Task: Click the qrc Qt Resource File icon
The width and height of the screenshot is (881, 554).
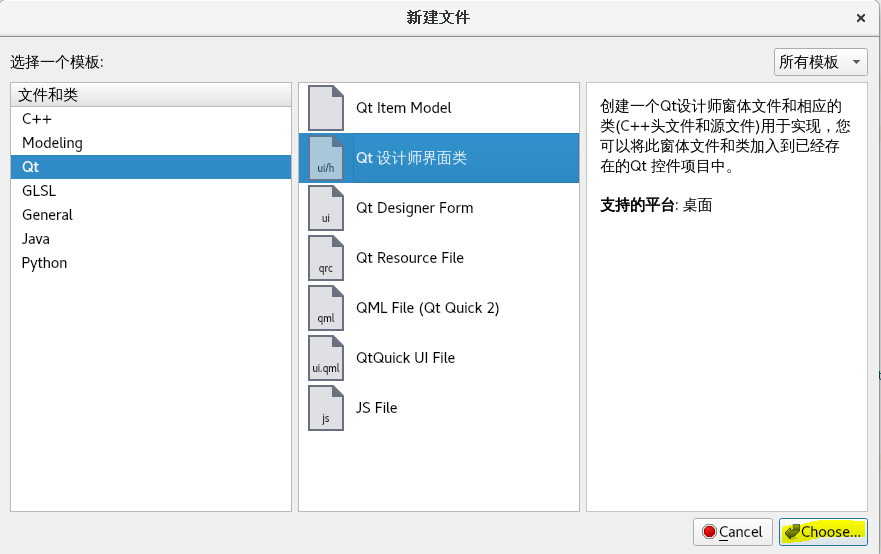Action: [x=326, y=258]
